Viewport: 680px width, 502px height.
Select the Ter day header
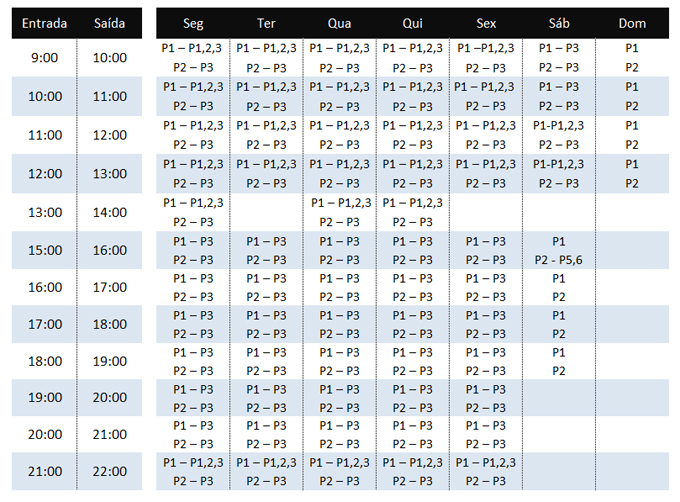[x=266, y=23]
